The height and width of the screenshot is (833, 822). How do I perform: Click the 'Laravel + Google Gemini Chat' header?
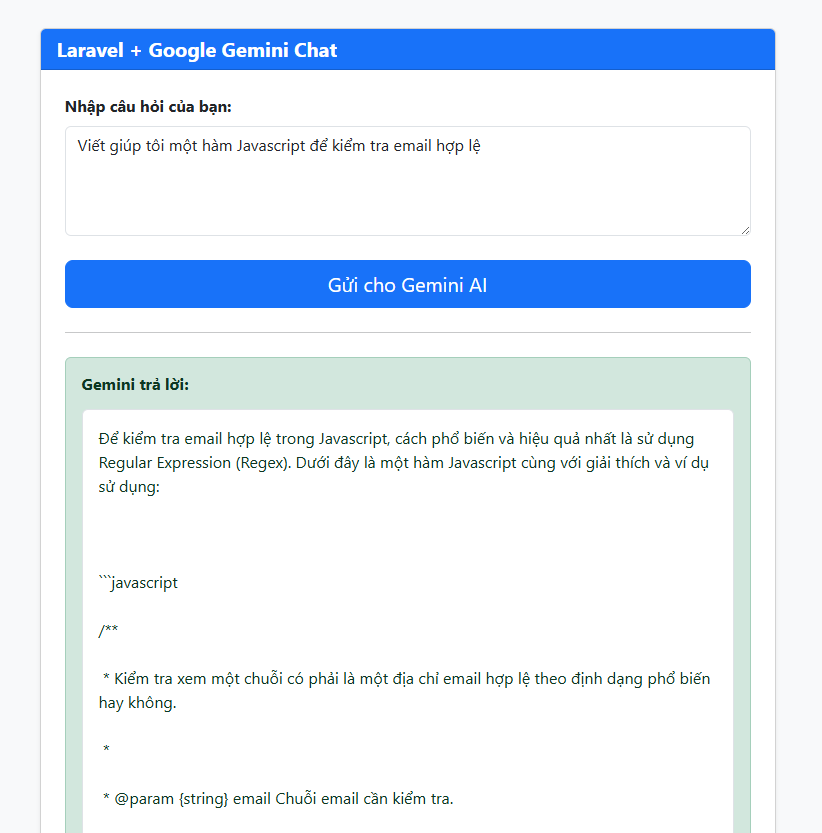pos(197,50)
